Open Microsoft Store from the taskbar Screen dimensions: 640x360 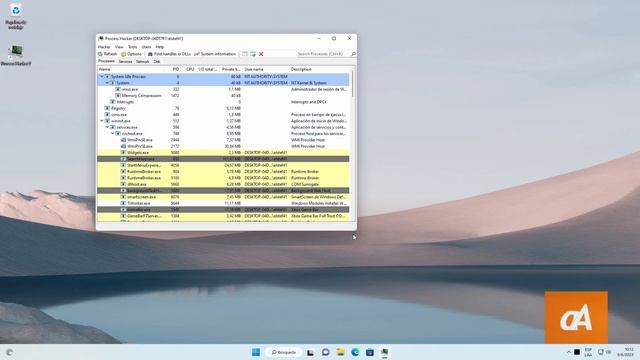(x=370, y=352)
